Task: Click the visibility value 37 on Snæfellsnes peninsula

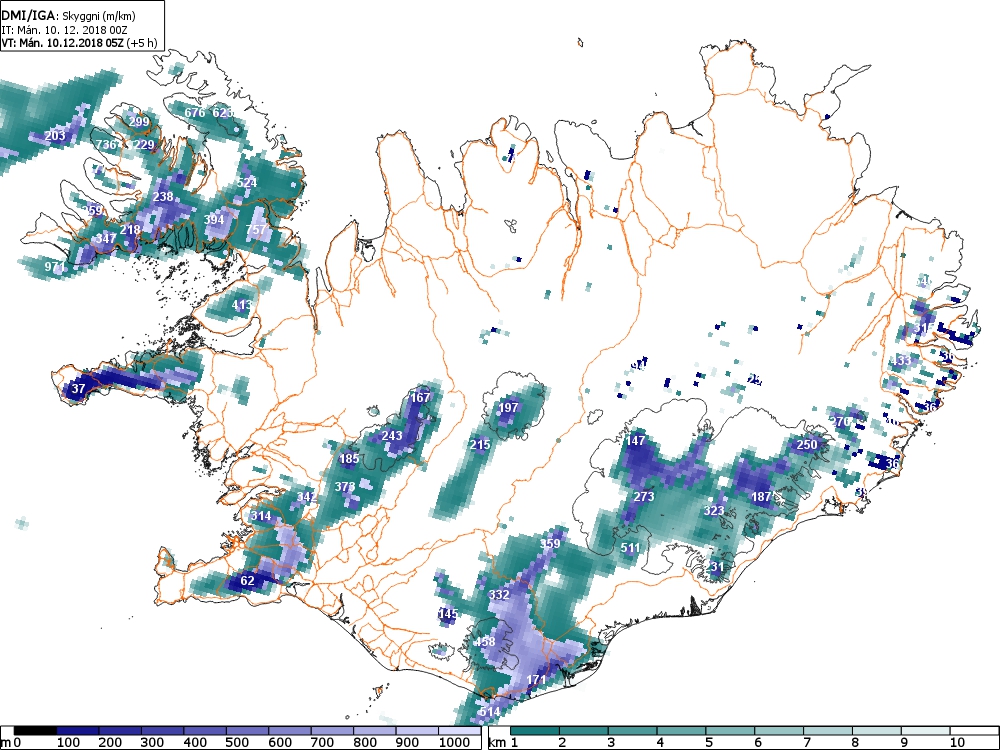Action: (78, 388)
